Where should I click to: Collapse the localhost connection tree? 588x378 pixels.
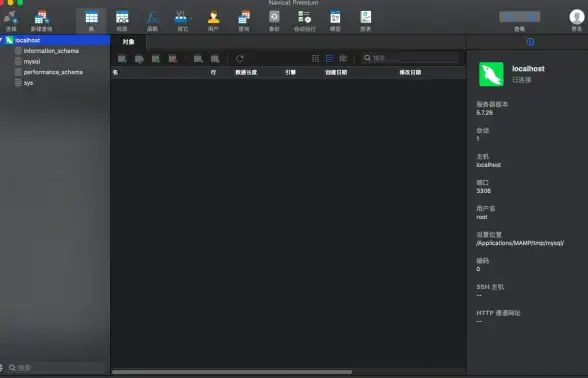point(2,40)
